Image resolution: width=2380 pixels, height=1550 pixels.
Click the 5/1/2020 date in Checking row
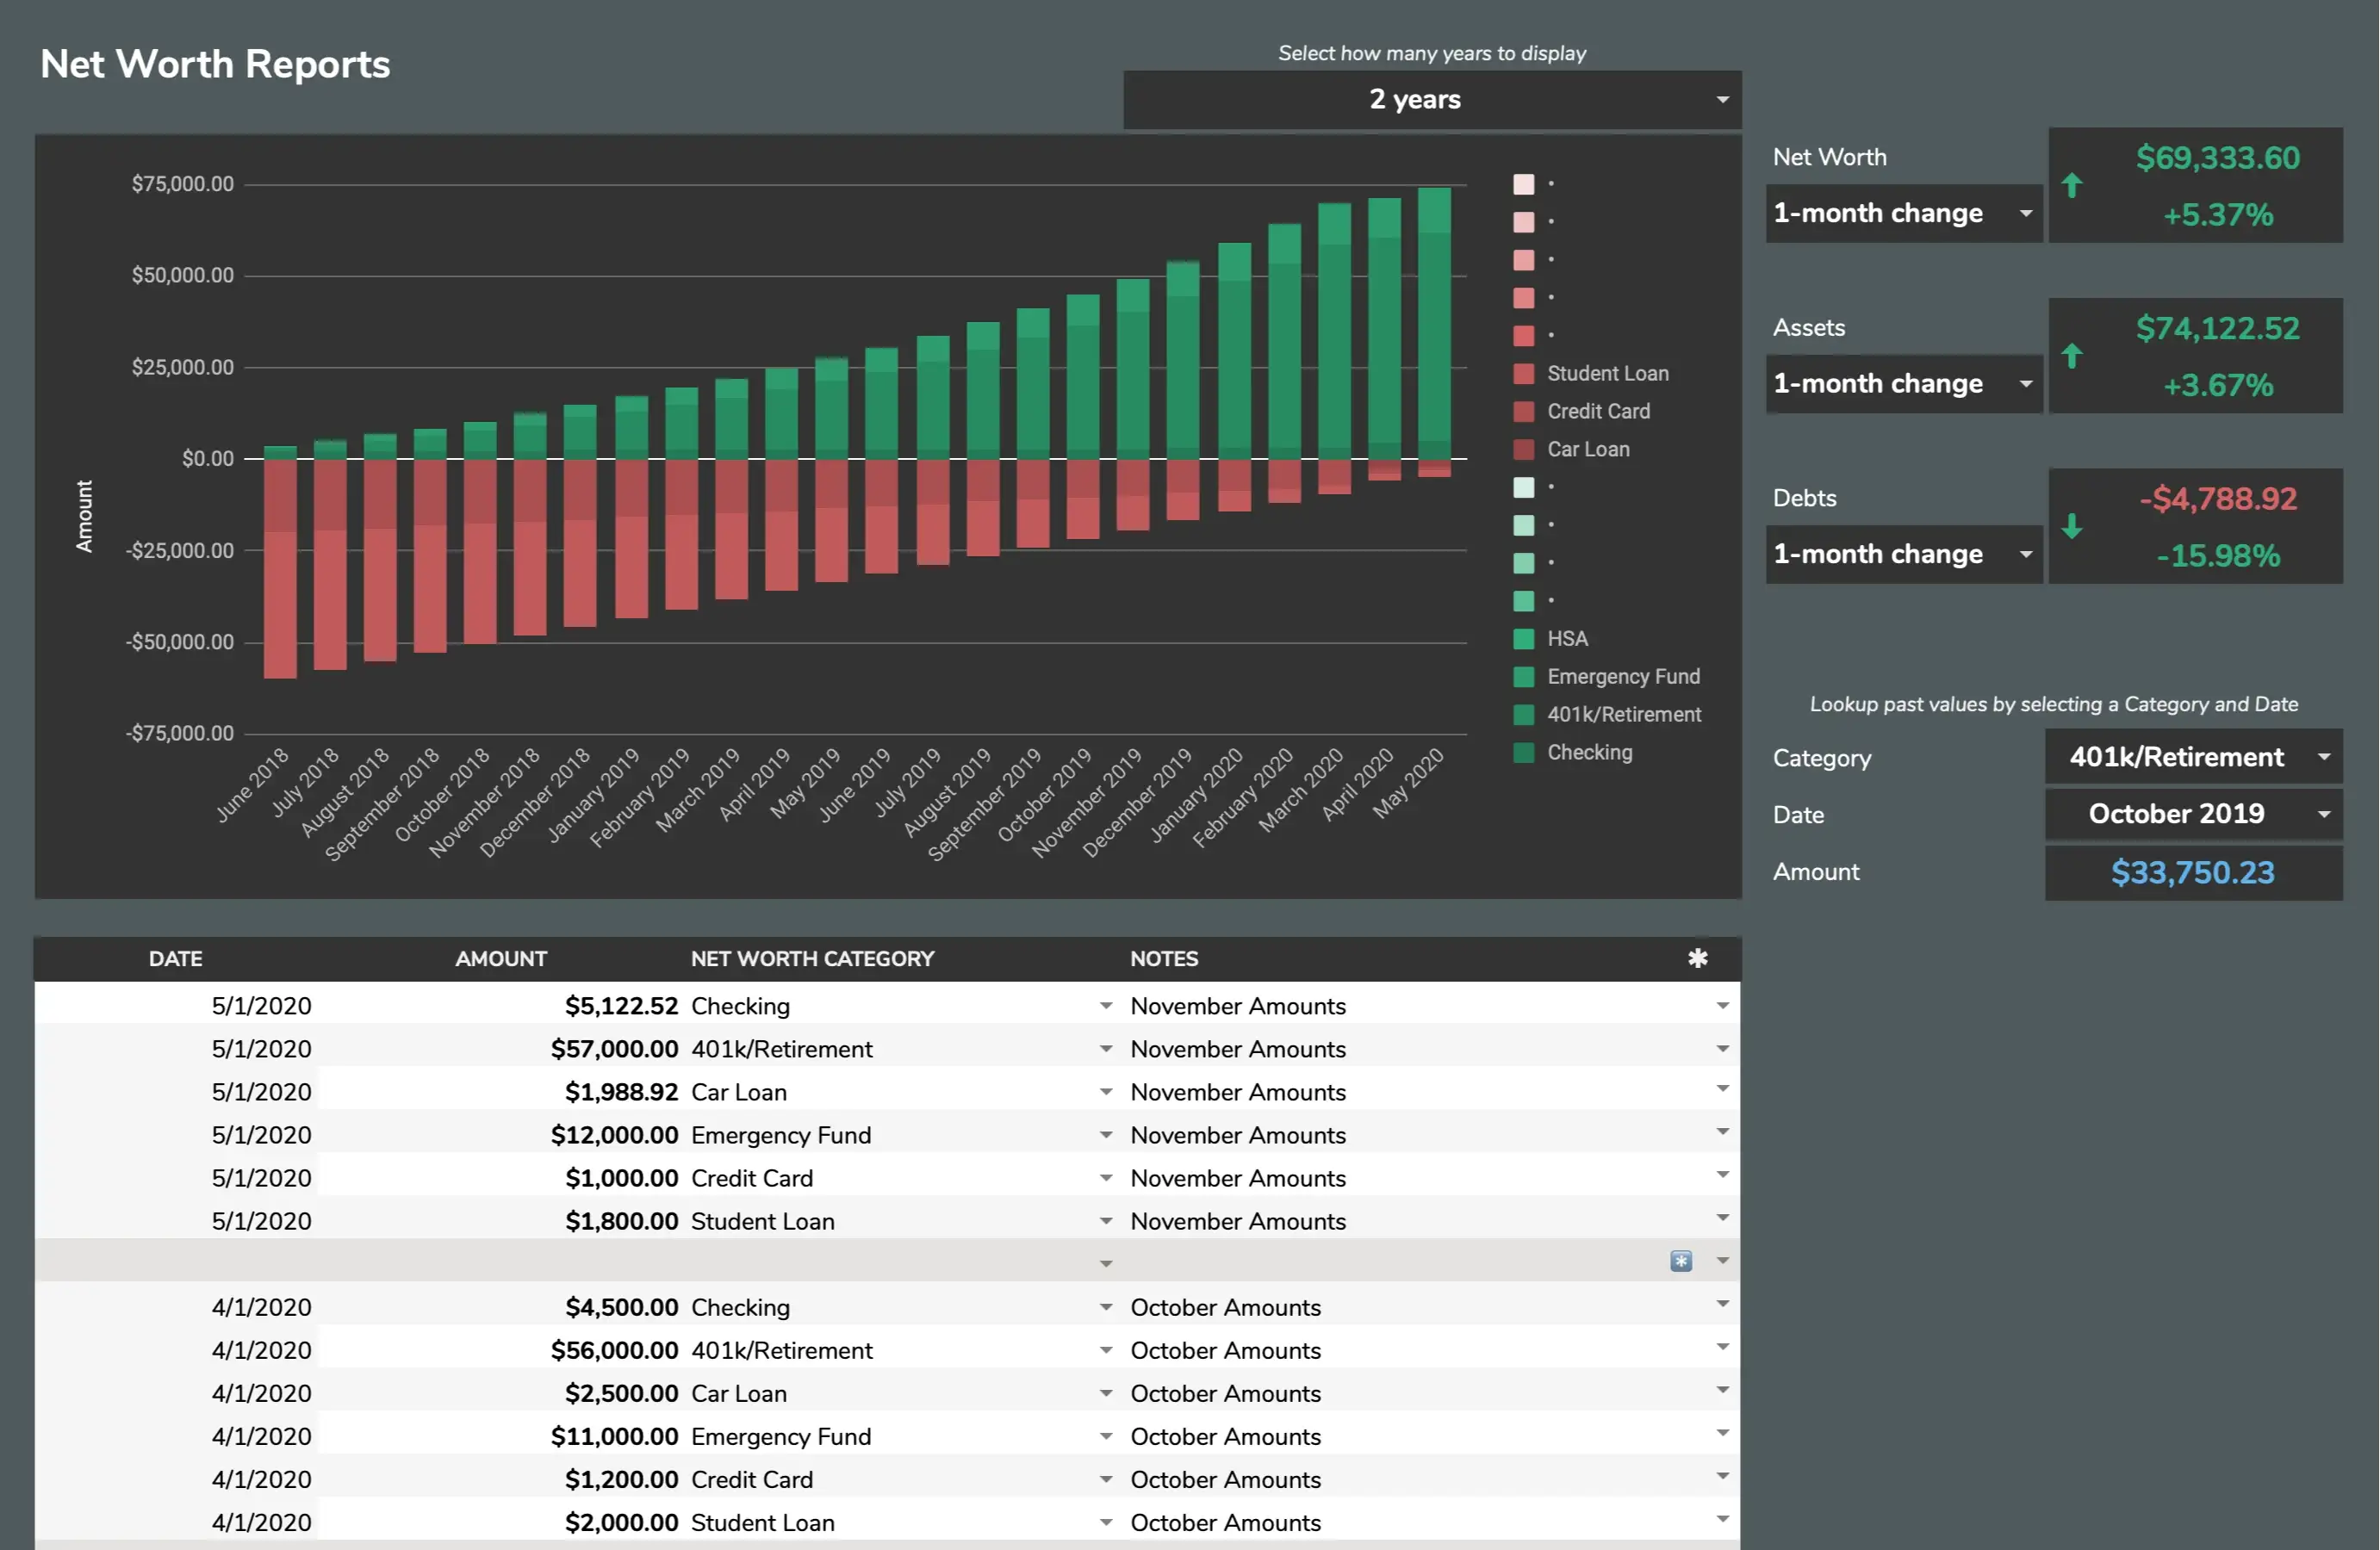coord(261,1006)
